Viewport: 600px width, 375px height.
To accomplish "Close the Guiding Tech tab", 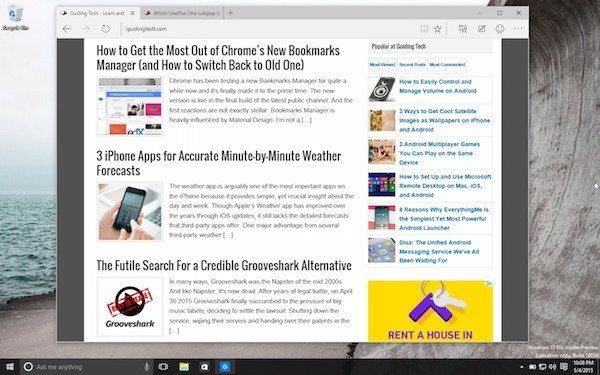I will pyautogui.click(x=132, y=13).
